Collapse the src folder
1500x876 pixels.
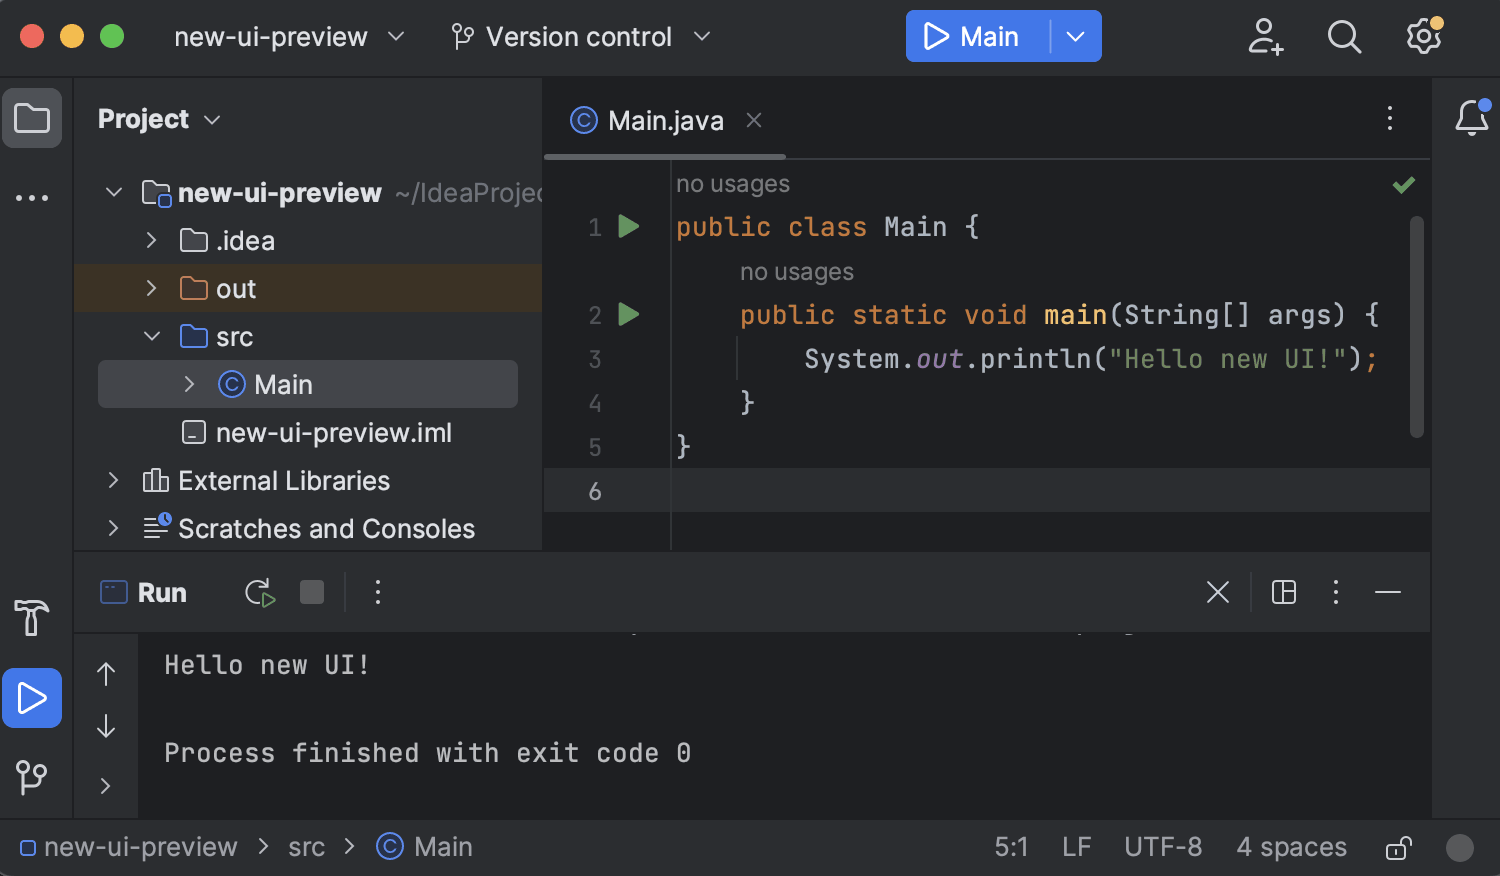coord(152,337)
